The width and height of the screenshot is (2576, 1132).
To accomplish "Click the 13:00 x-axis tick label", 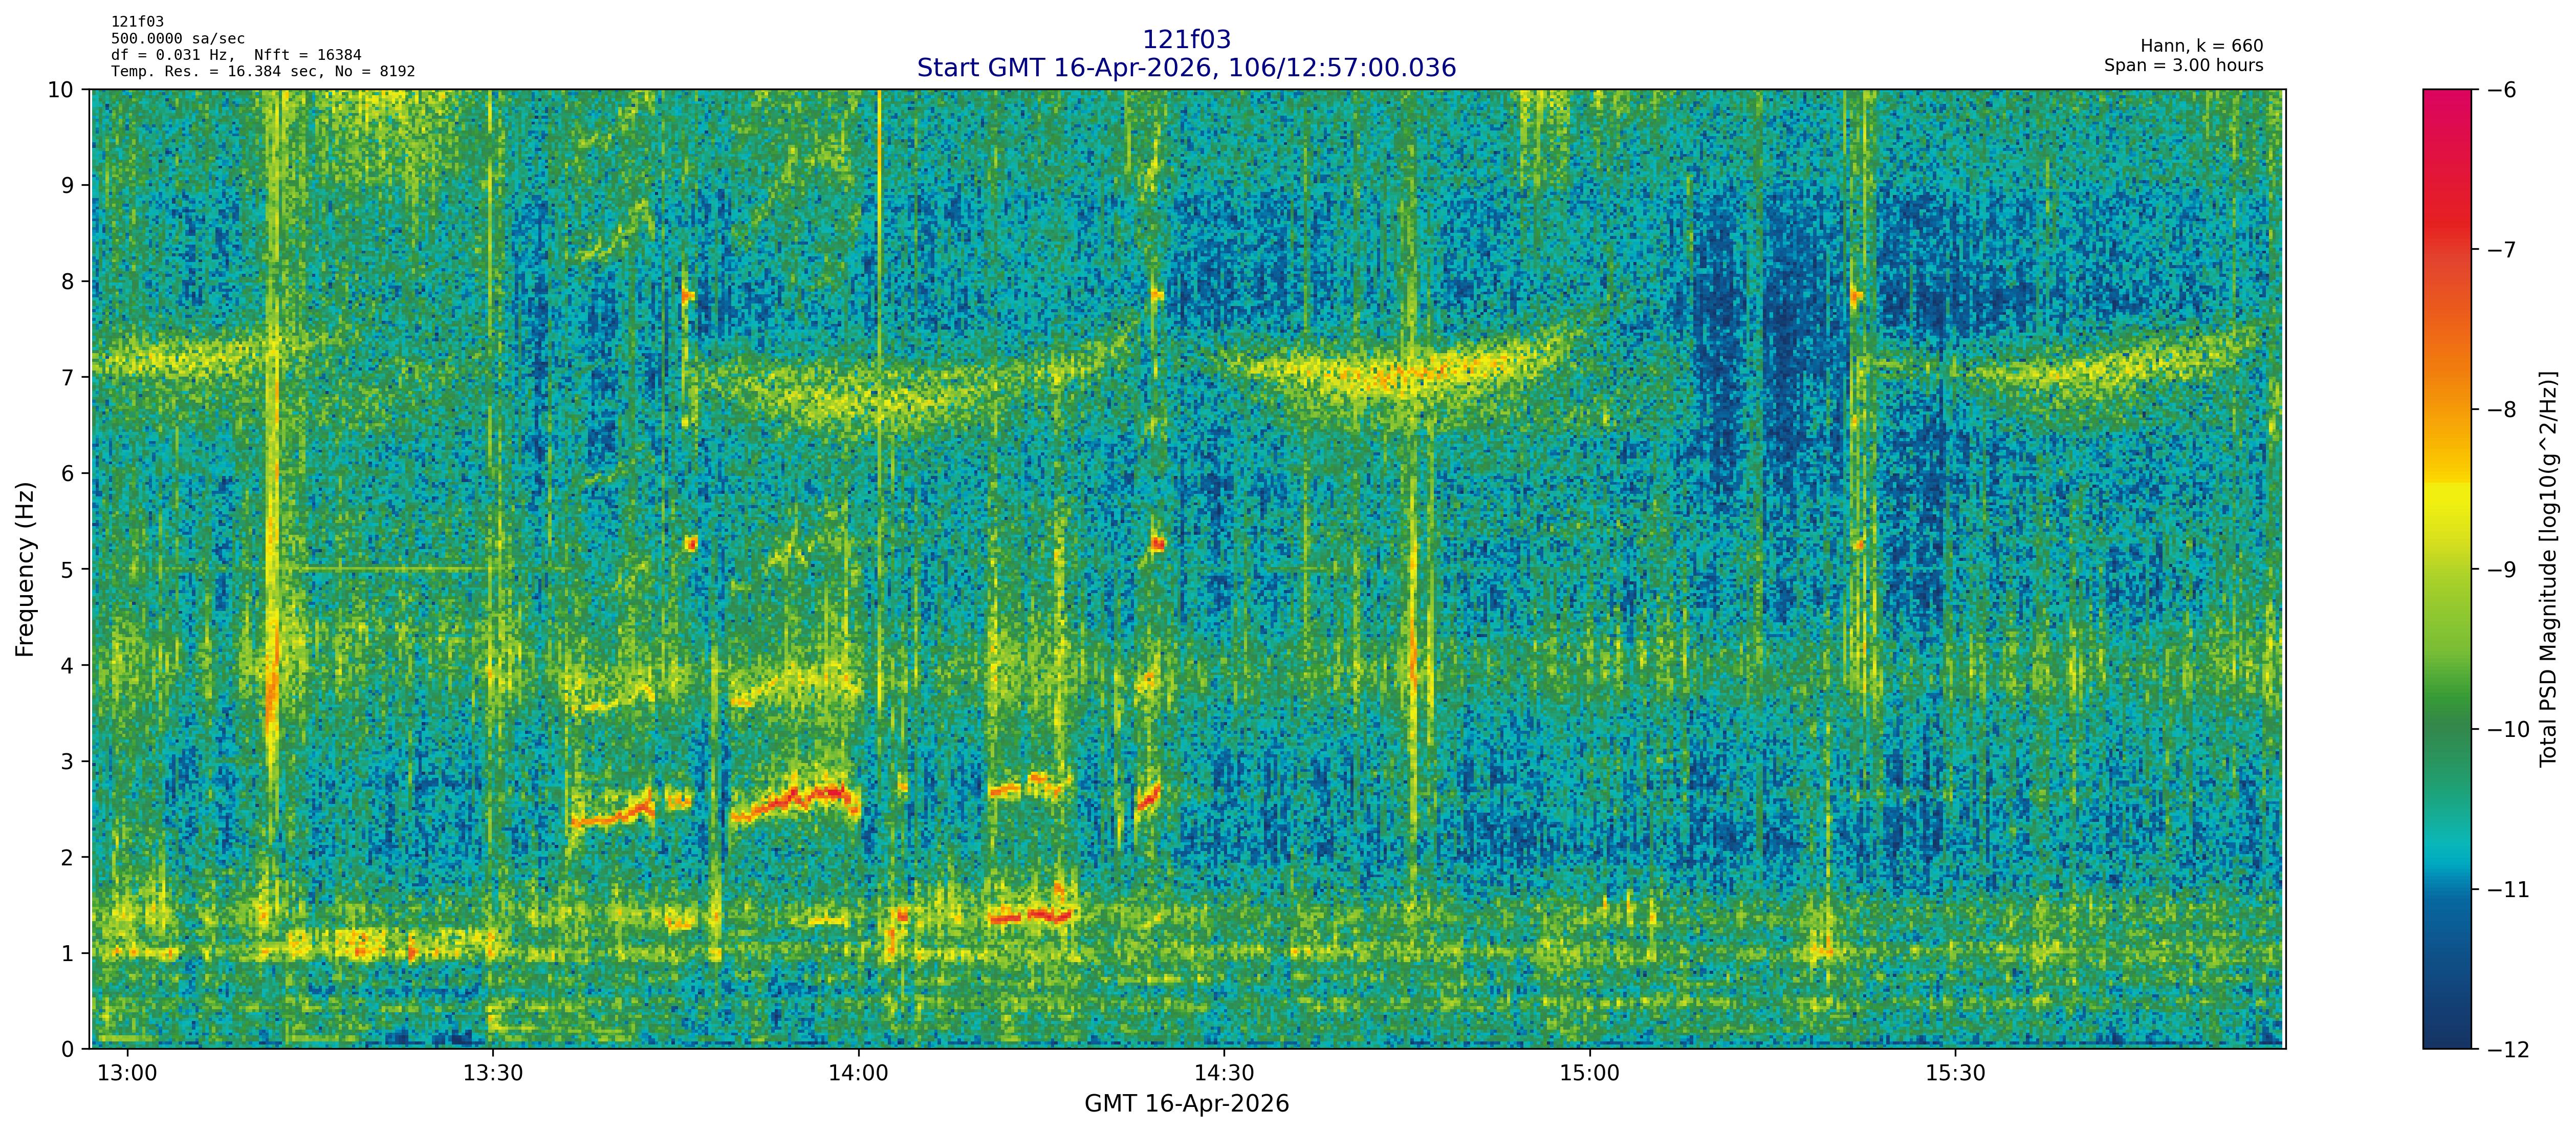I will 127,1074.
